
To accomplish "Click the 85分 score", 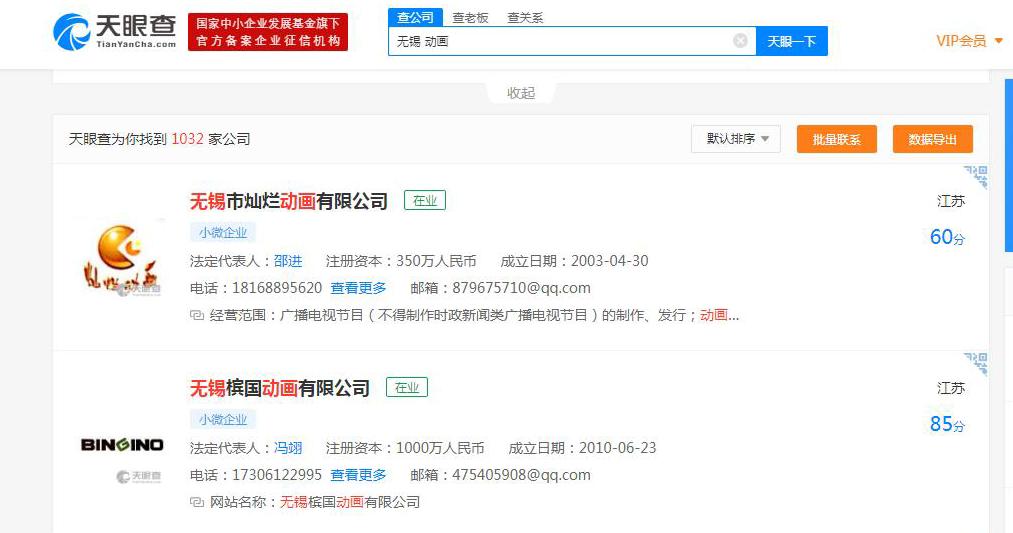I will coord(947,424).
